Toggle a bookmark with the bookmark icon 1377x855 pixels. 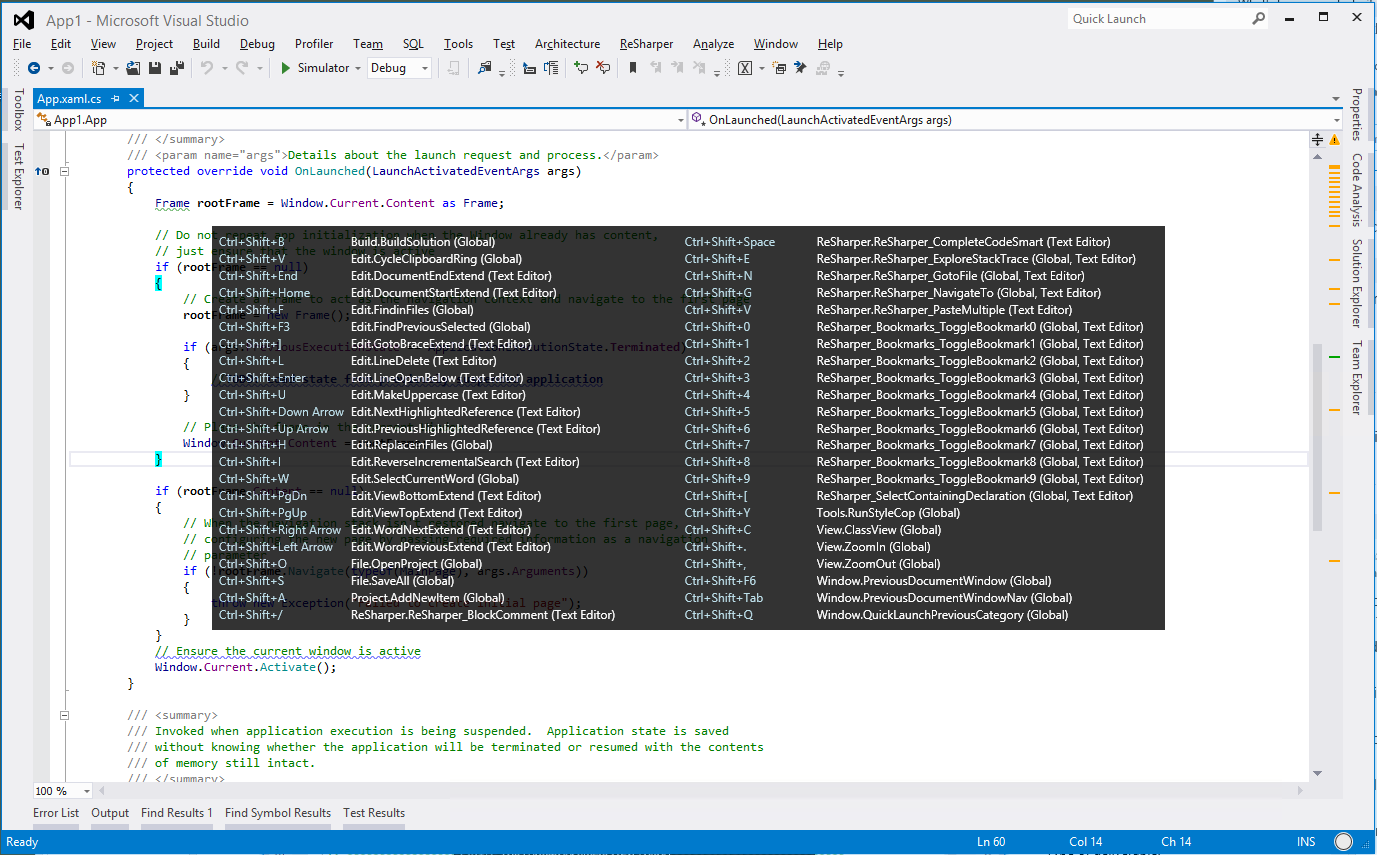click(633, 68)
